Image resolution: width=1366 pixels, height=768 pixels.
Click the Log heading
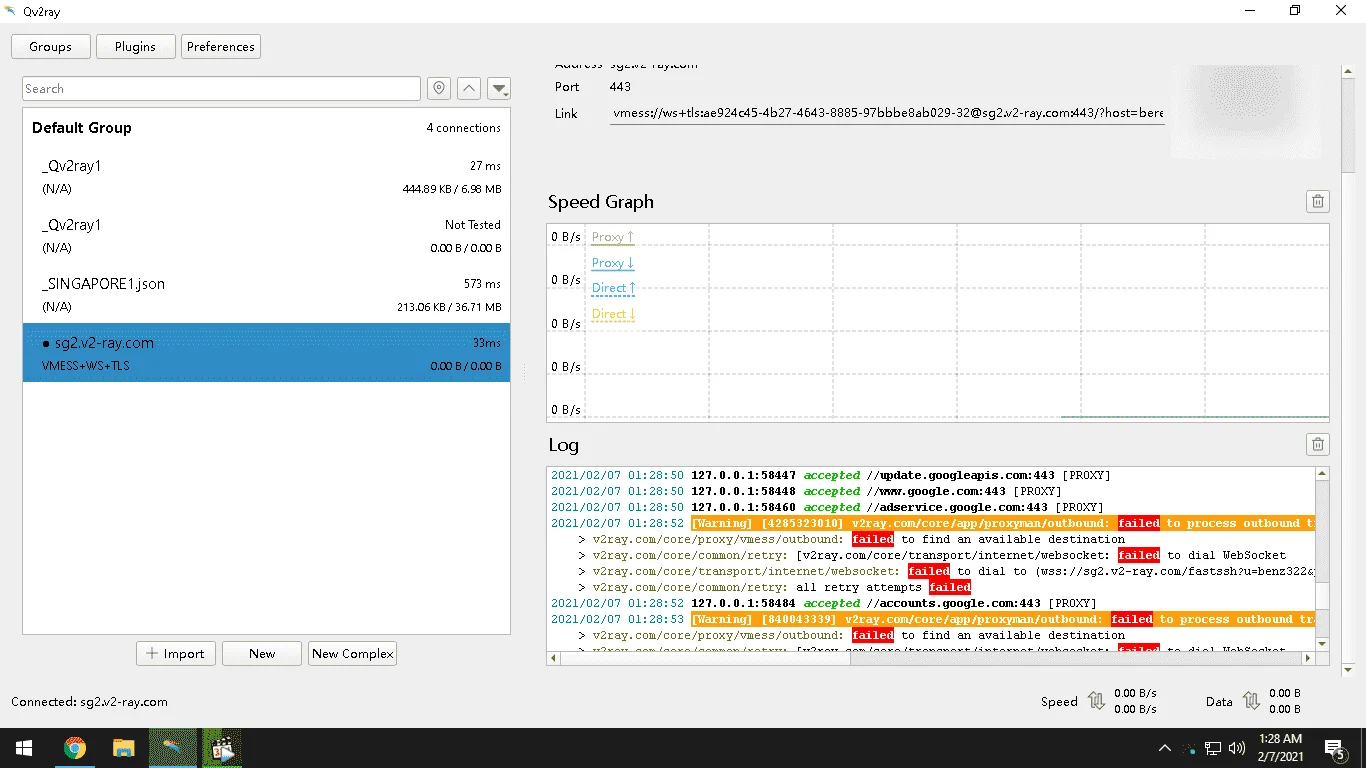coord(563,445)
